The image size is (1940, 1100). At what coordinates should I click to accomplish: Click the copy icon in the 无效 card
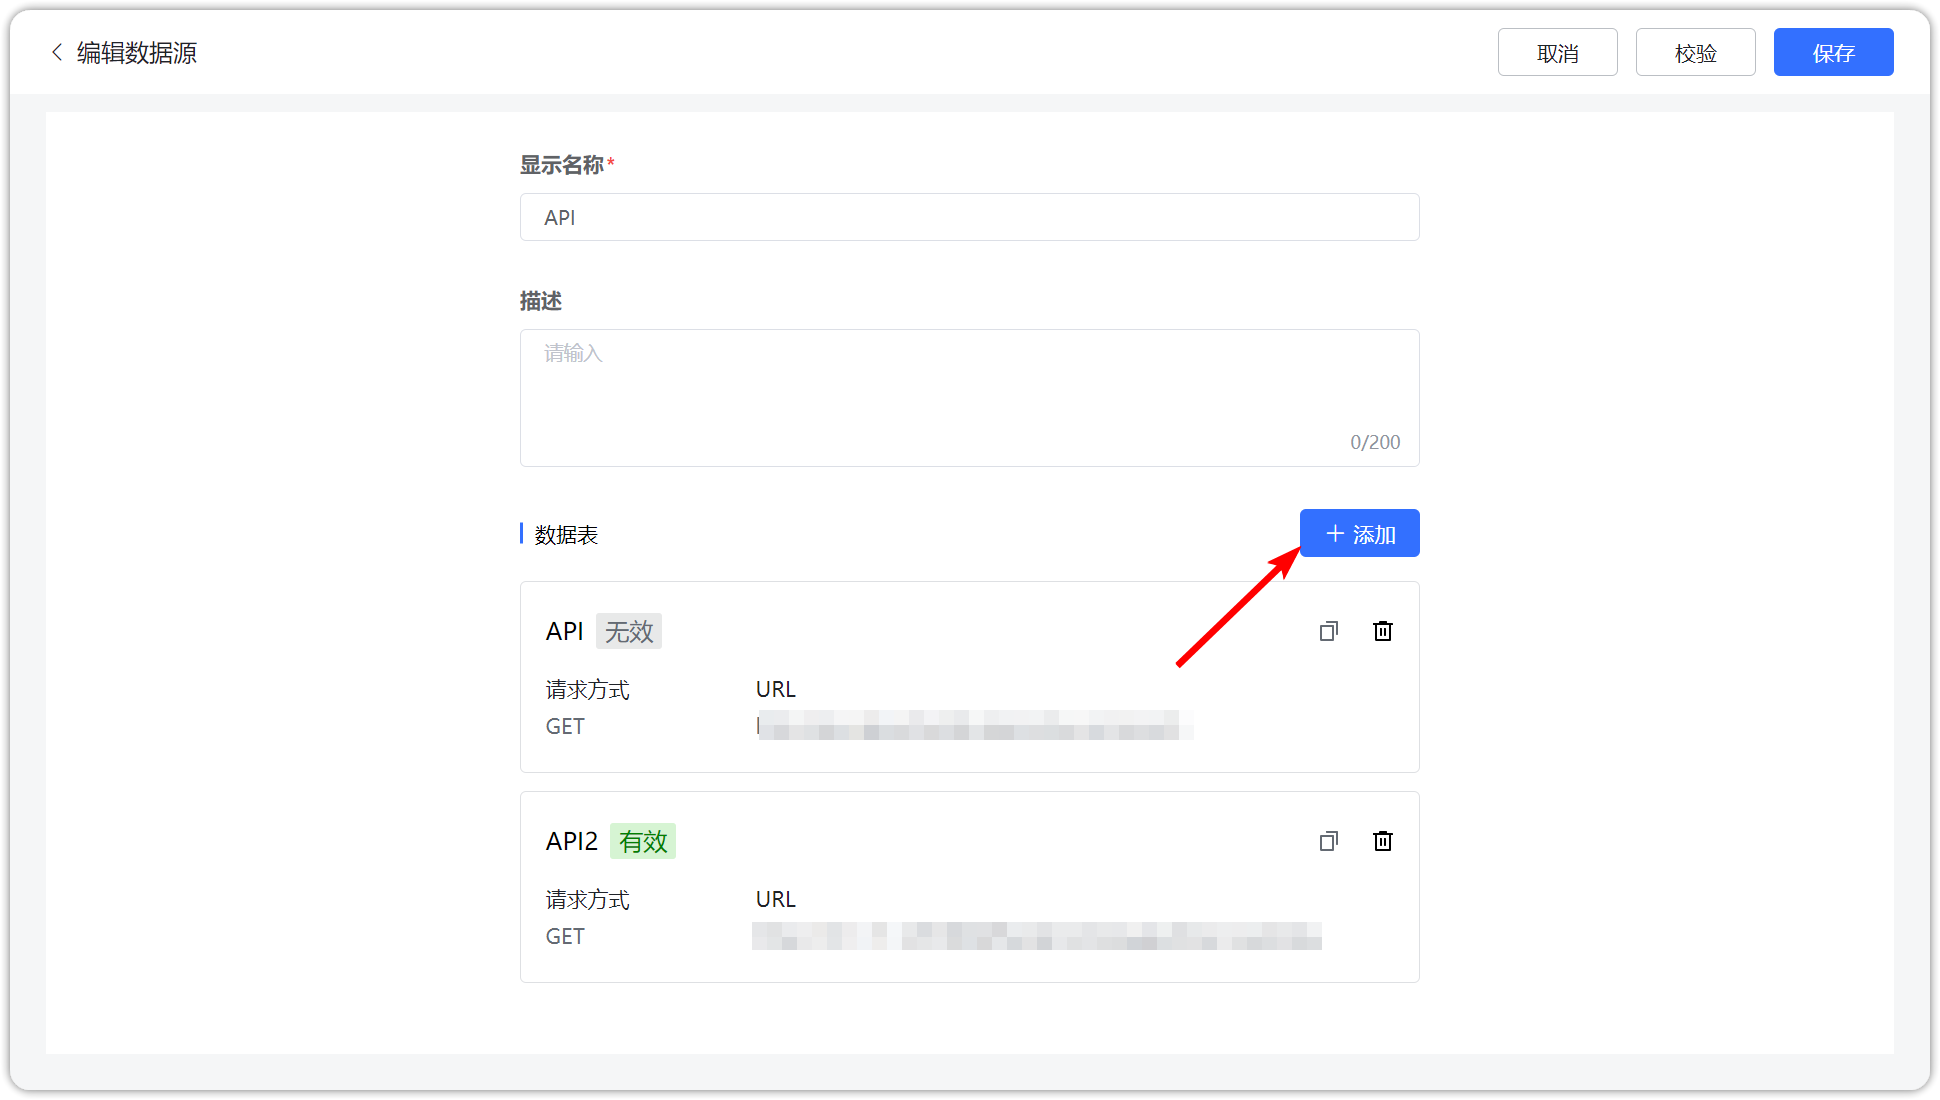[x=1329, y=631]
